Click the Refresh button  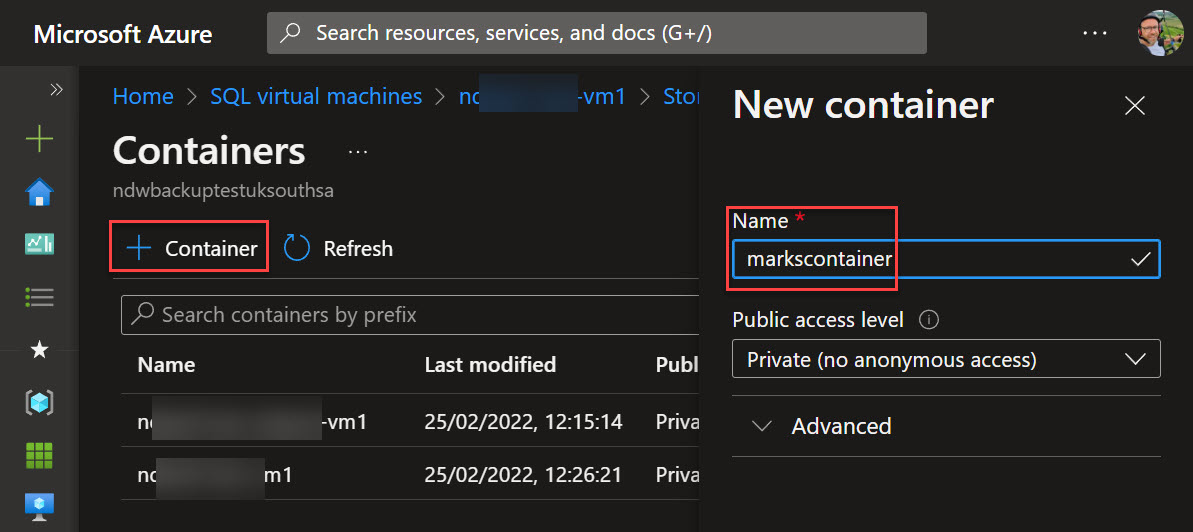click(x=339, y=248)
